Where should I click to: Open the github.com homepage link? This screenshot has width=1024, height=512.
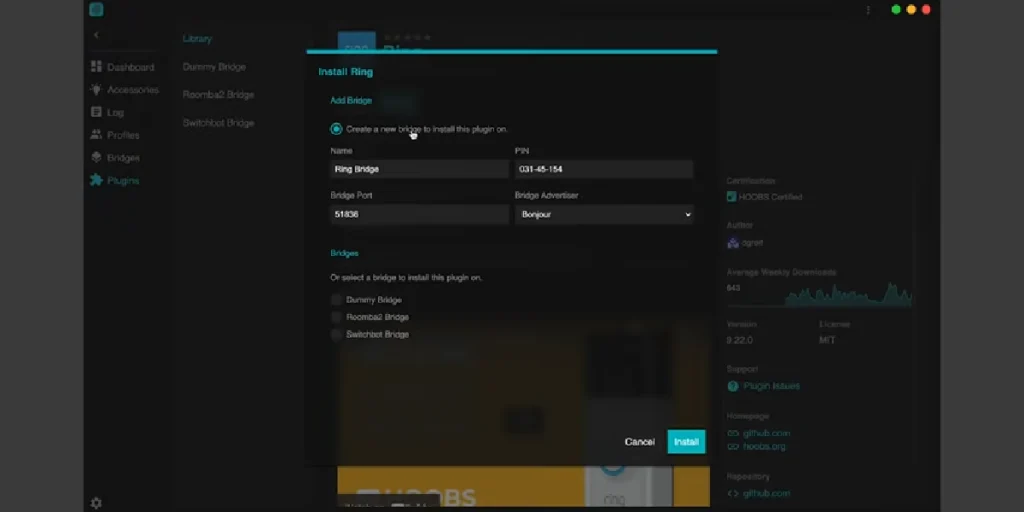pos(766,433)
